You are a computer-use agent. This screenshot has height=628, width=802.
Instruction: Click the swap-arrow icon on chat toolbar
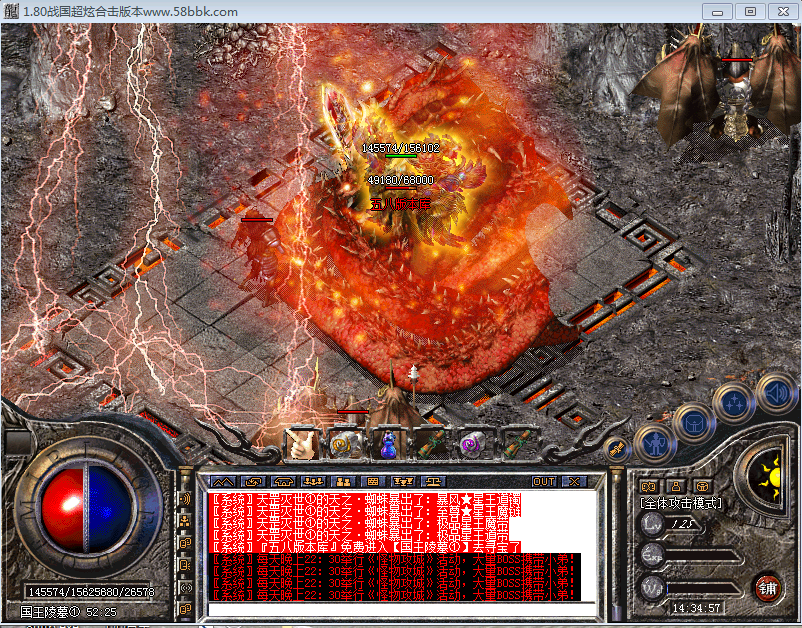pyautogui.click(x=253, y=481)
